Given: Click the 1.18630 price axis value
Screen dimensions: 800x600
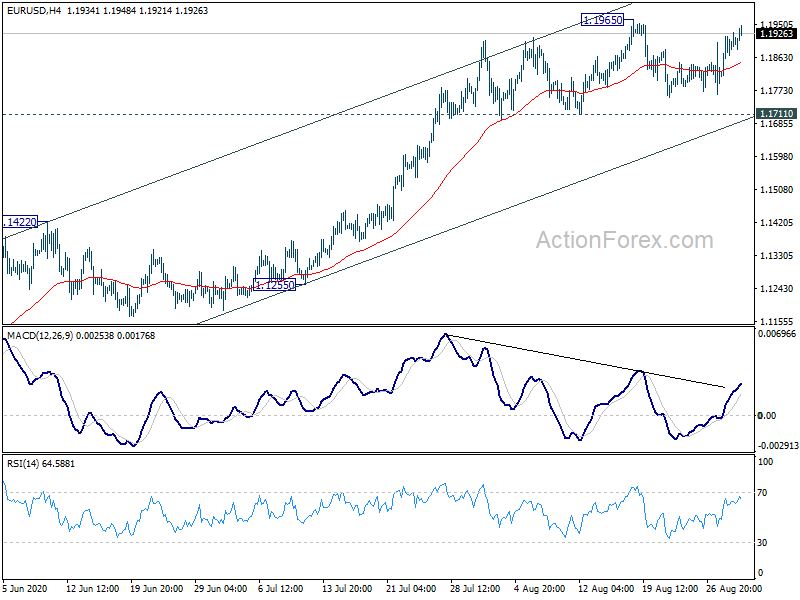Looking at the screenshot, I should click(x=777, y=58).
